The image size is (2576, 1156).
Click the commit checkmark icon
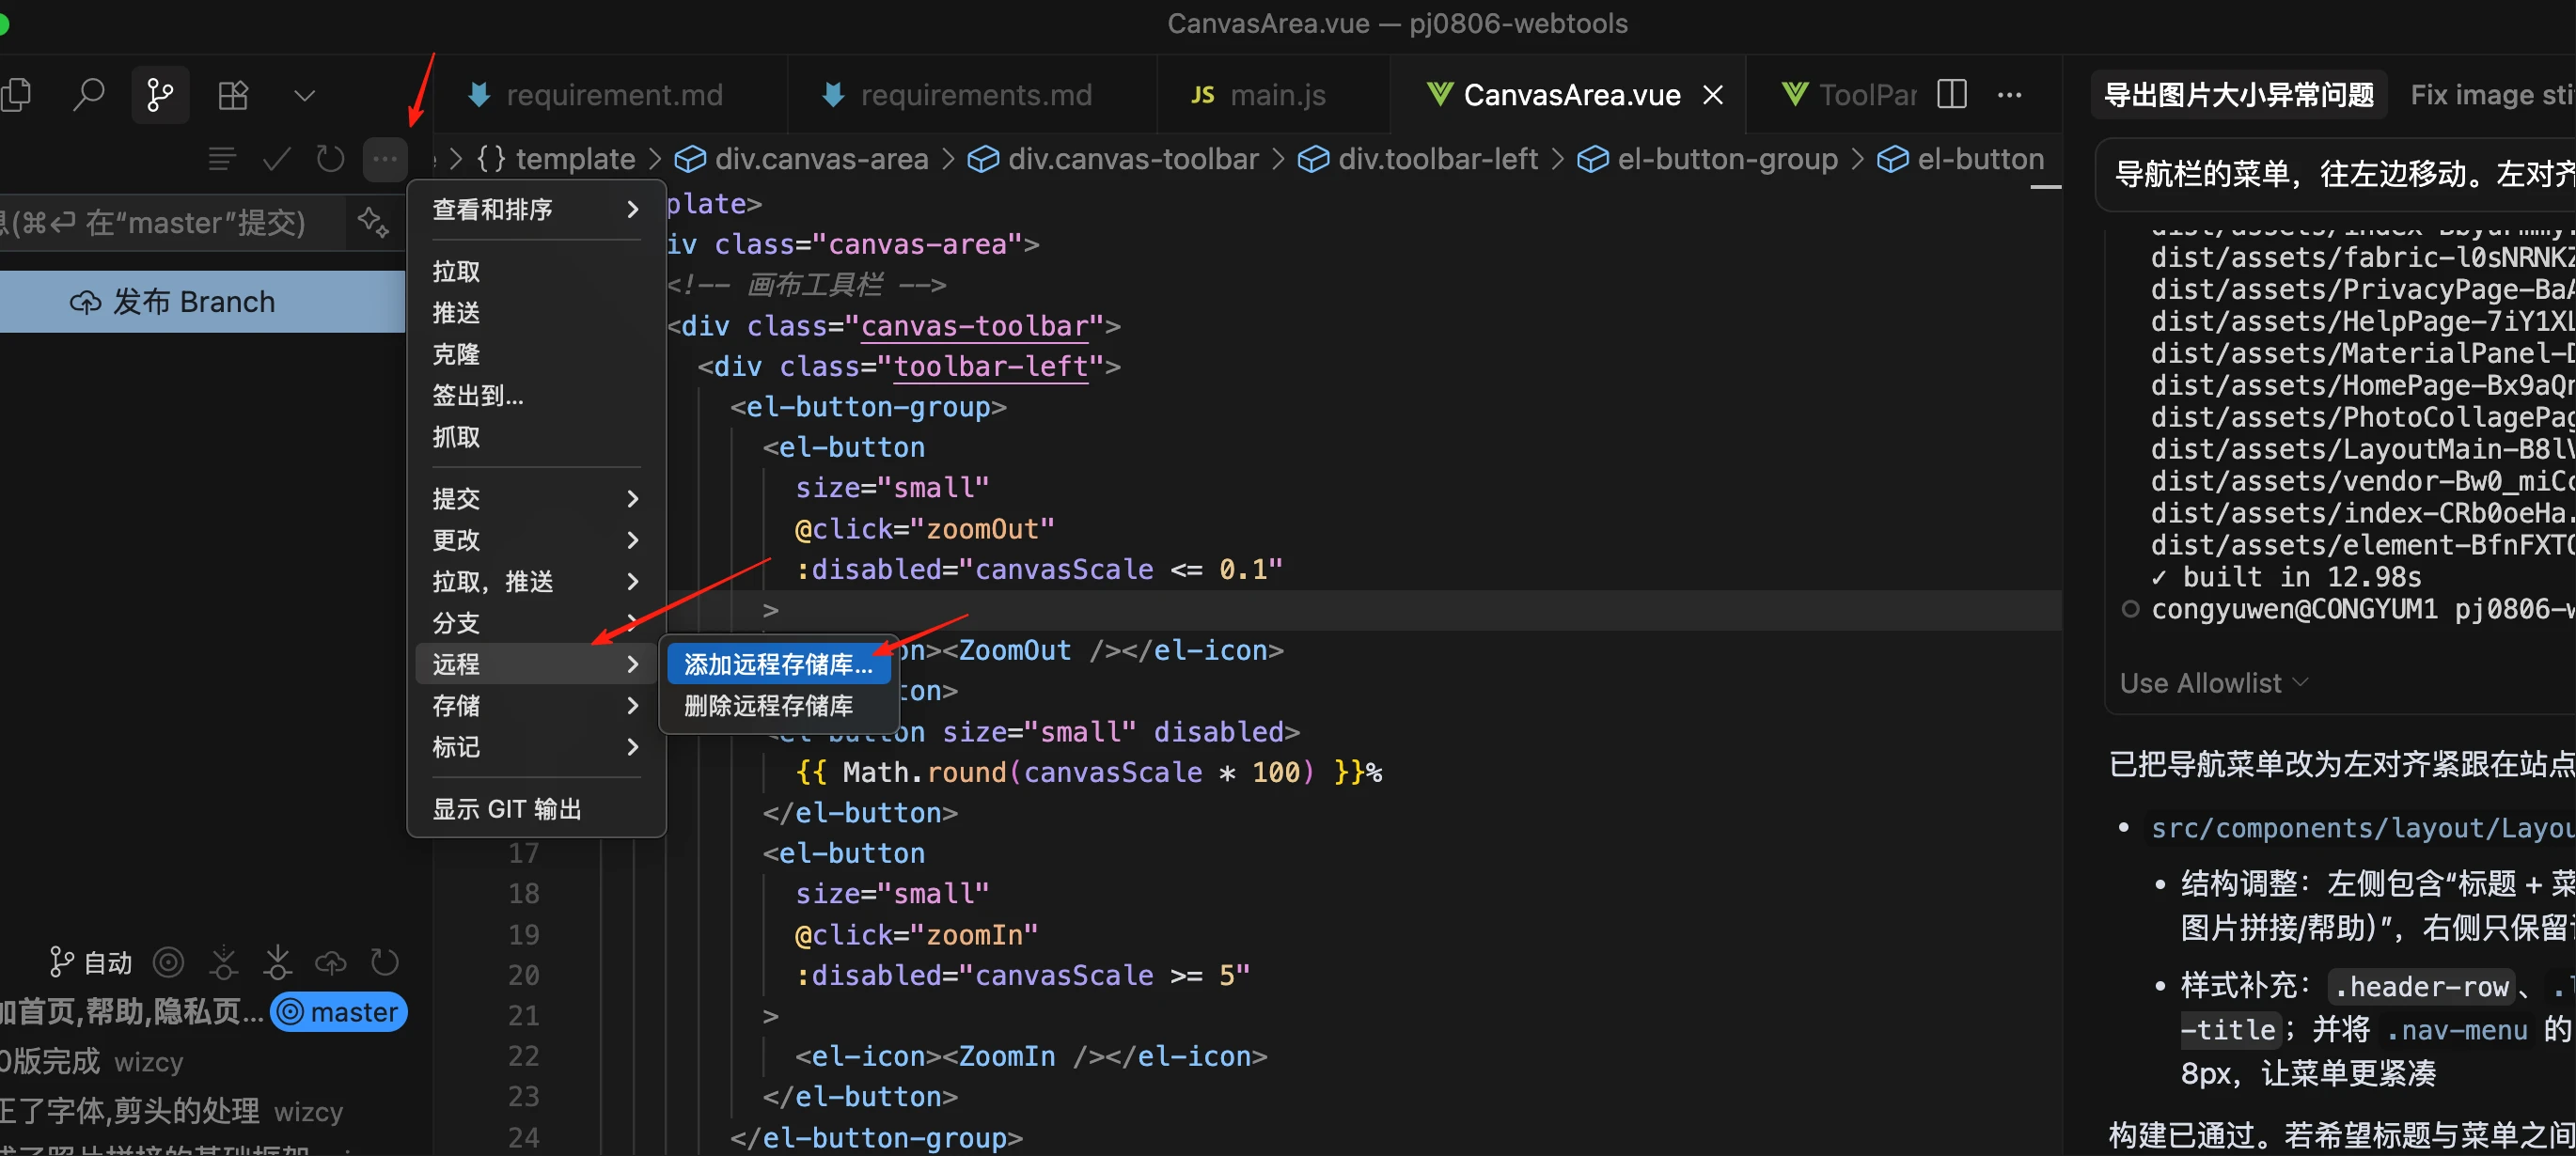point(276,159)
